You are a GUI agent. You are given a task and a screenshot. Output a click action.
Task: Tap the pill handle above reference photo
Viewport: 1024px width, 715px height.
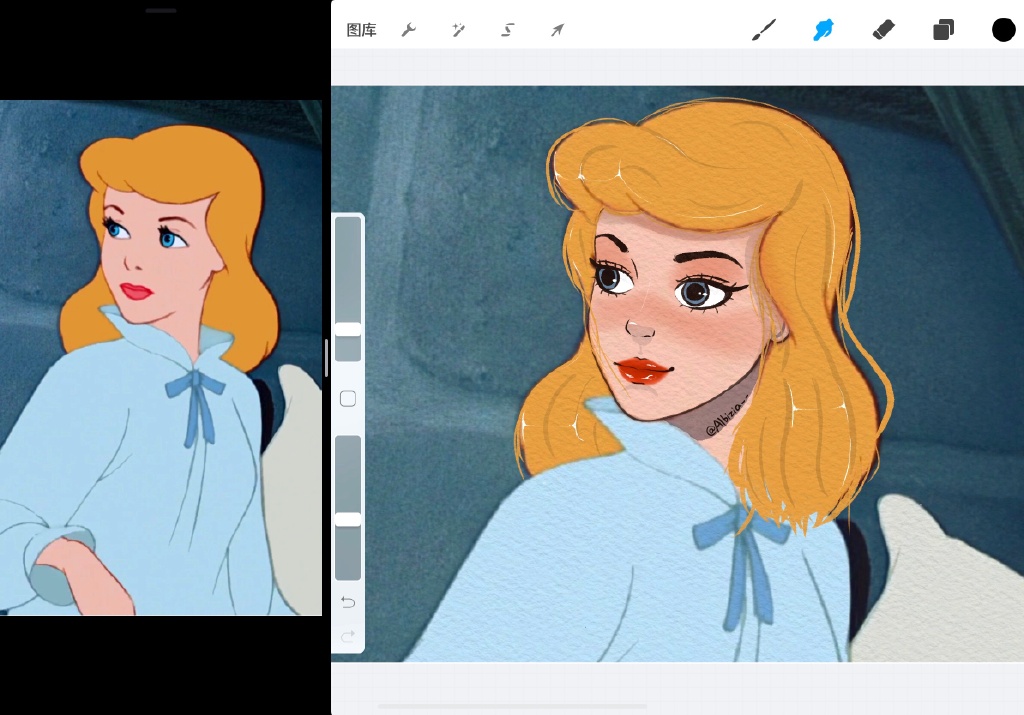(161, 11)
